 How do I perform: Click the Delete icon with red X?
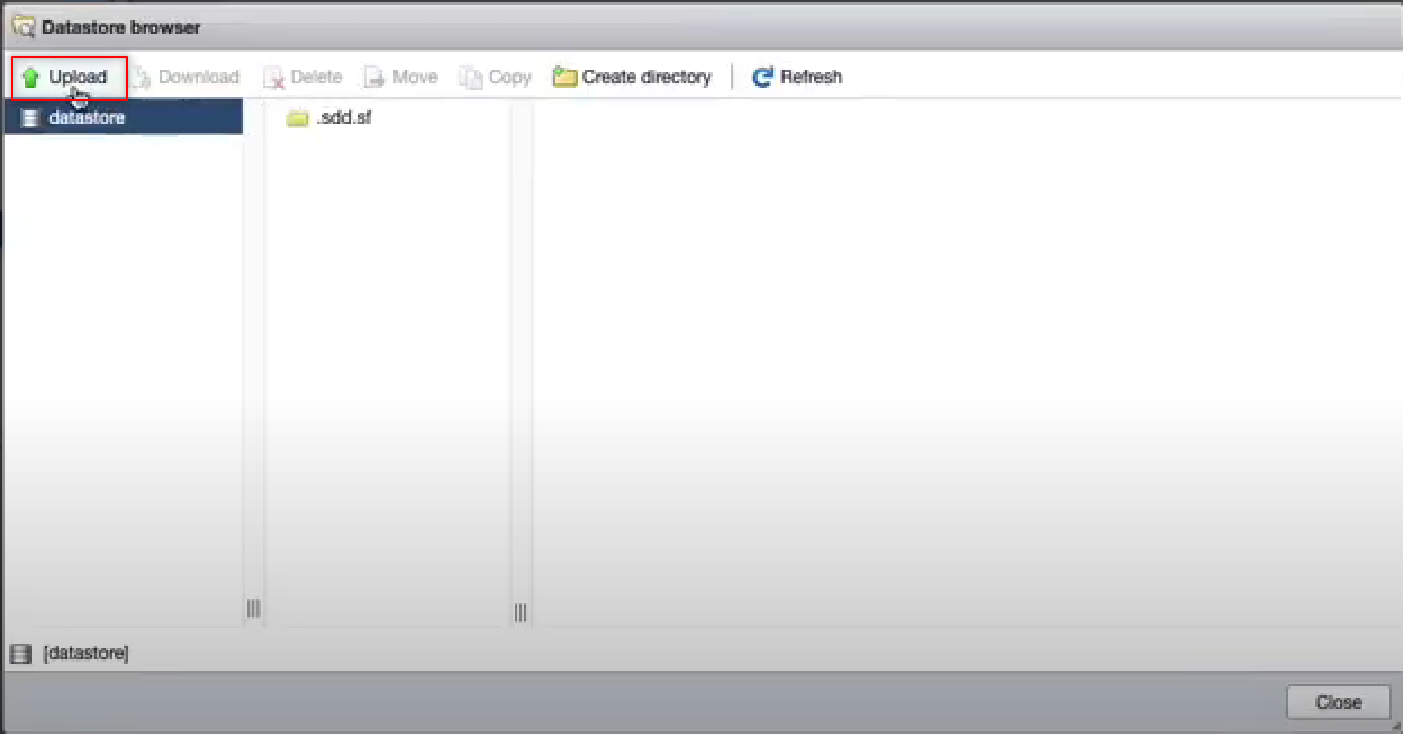click(274, 77)
